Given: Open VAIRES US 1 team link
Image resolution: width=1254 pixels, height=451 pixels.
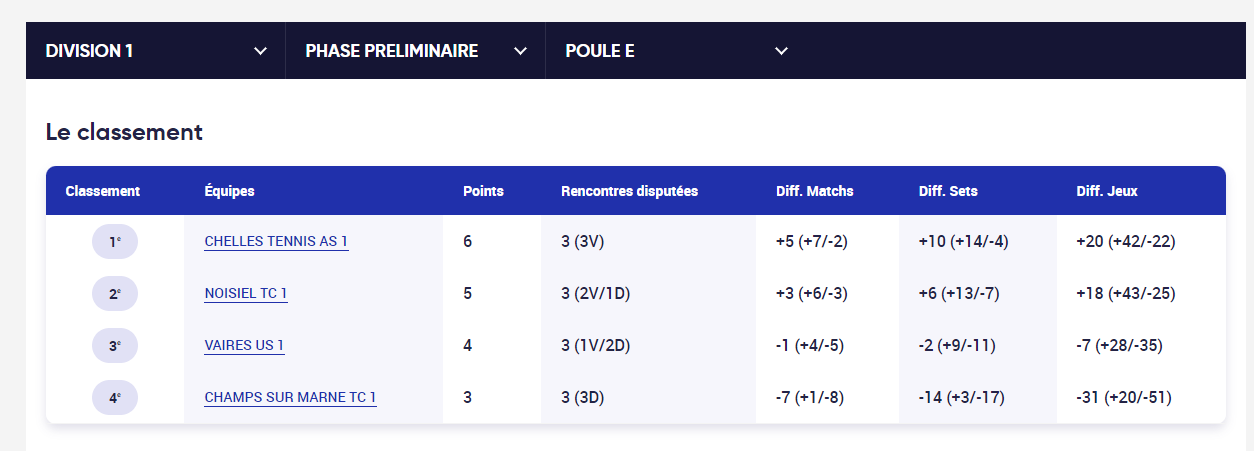Looking at the screenshot, I should (244, 345).
